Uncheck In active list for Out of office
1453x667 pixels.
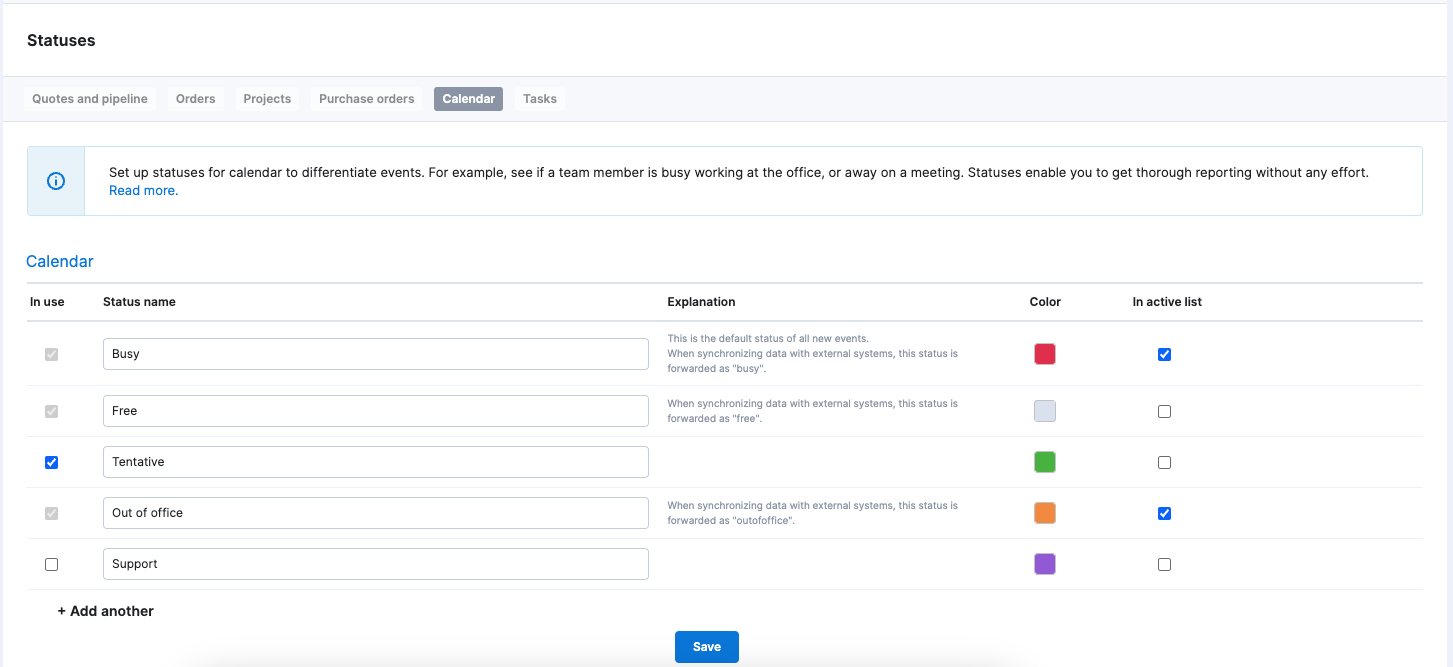click(x=1164, y=513)
